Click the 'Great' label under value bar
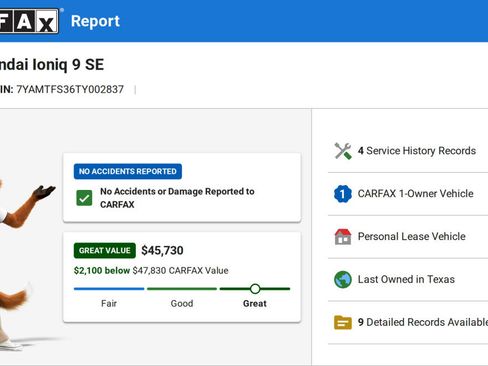Image resolution: width=488 pixels, height=366 pixels. 255,303
